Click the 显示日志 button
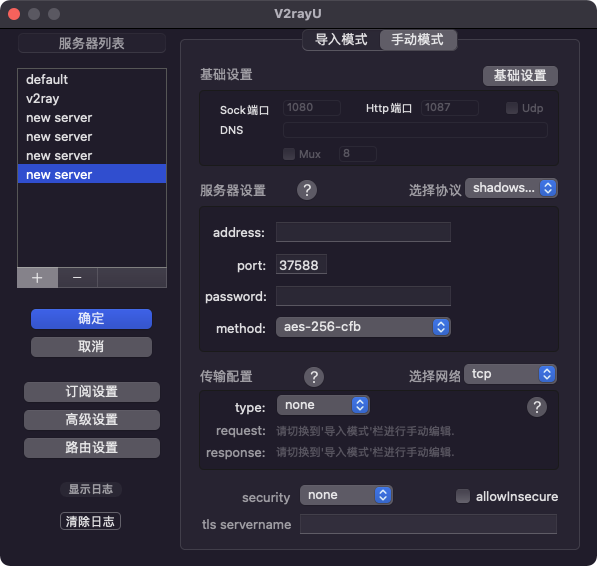Image resolution: width=597 pixels, height=566 pixels. click(91, 489)
